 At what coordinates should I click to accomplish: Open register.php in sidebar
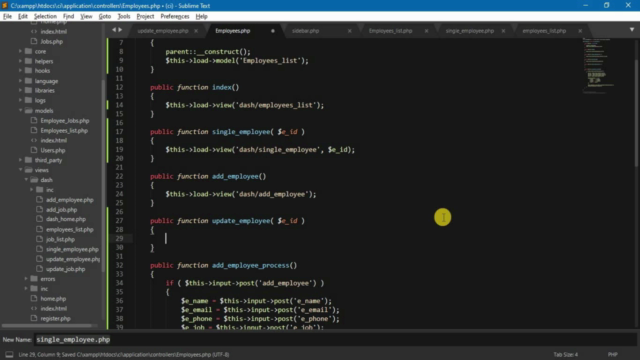55,319
